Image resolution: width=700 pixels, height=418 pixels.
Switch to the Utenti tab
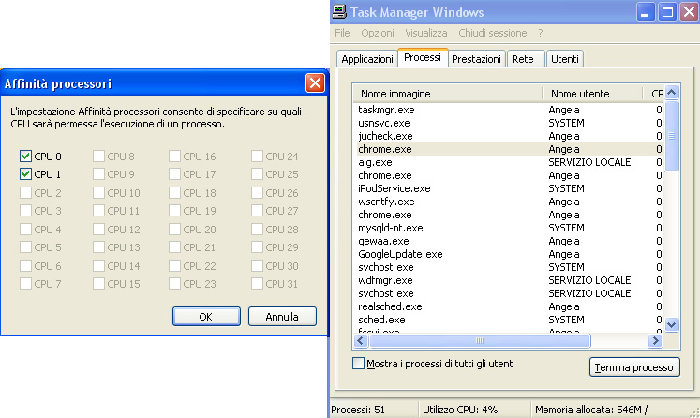pyautogui.click(x=565, y=59)
